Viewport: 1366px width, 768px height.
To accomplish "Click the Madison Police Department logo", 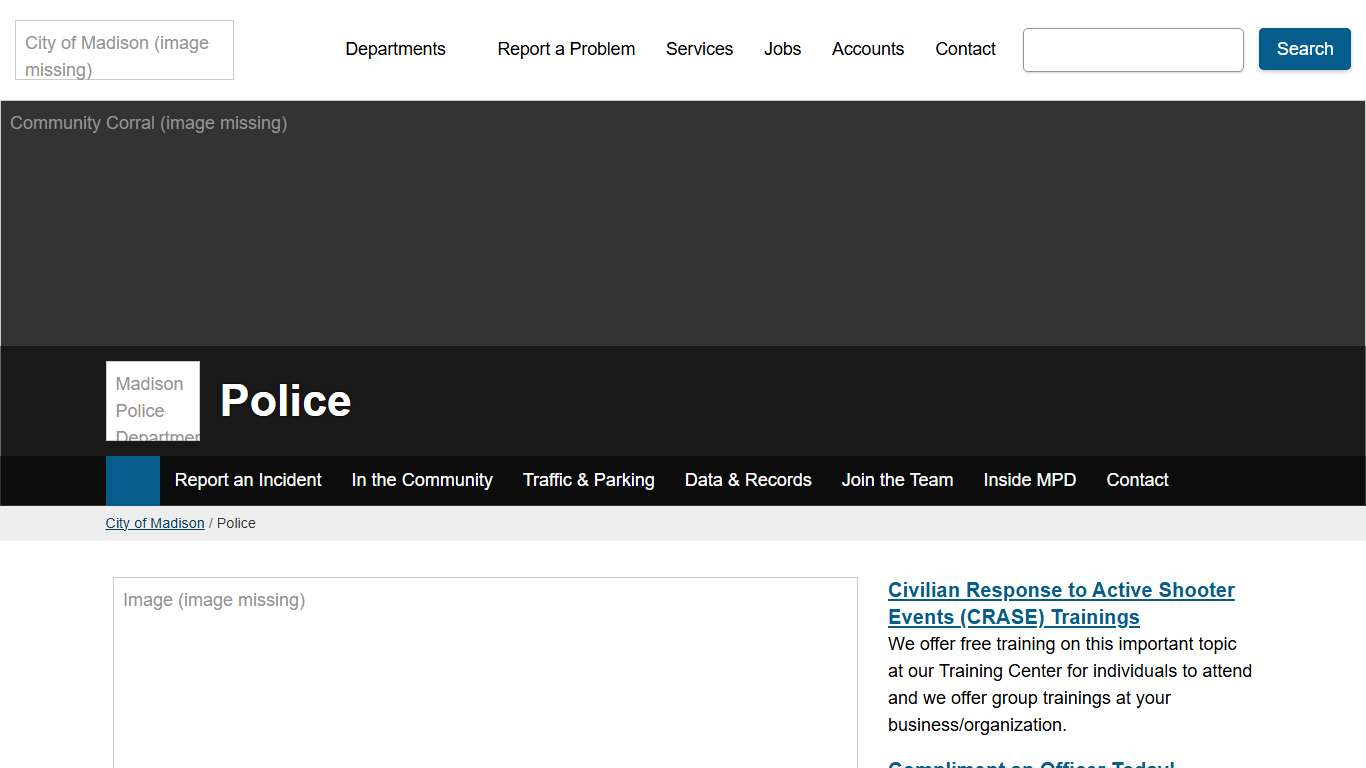I will (153, 401).
